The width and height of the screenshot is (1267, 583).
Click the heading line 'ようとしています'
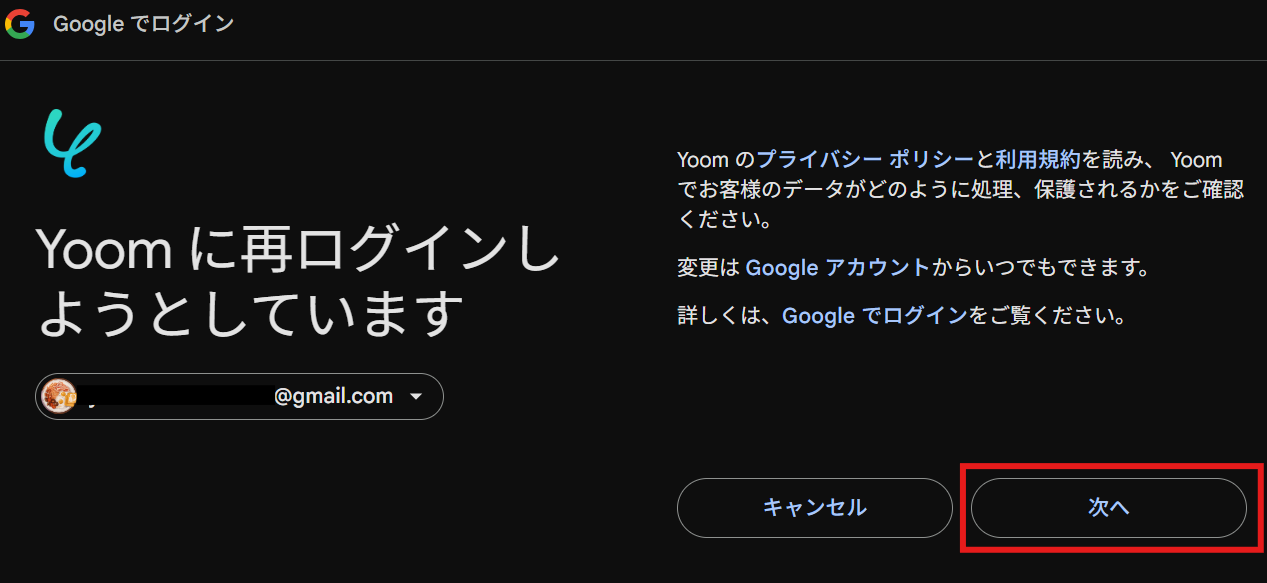pyautogui.click(x=251, y=313)
